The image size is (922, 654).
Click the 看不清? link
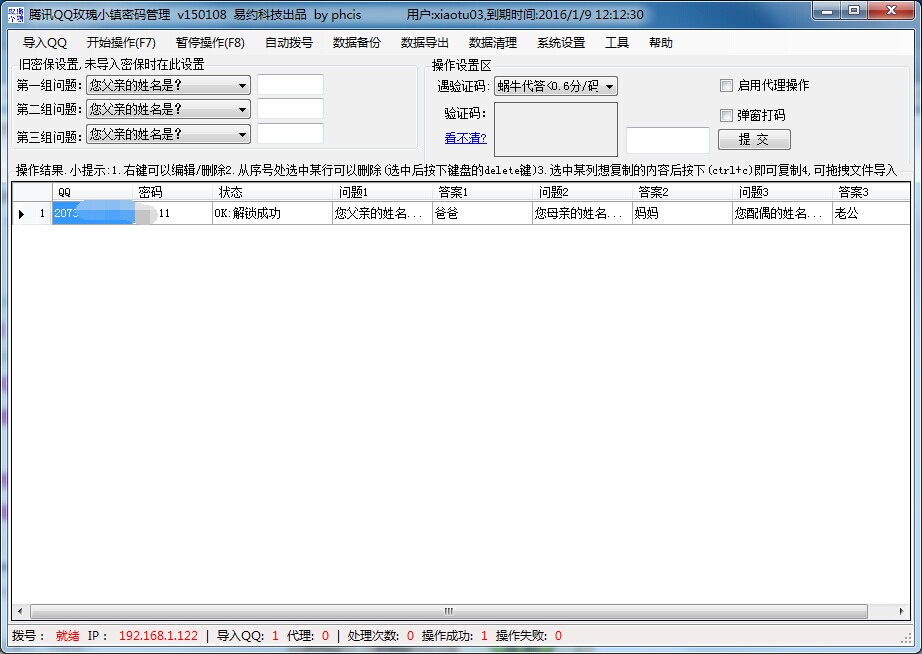pos(466,138)
